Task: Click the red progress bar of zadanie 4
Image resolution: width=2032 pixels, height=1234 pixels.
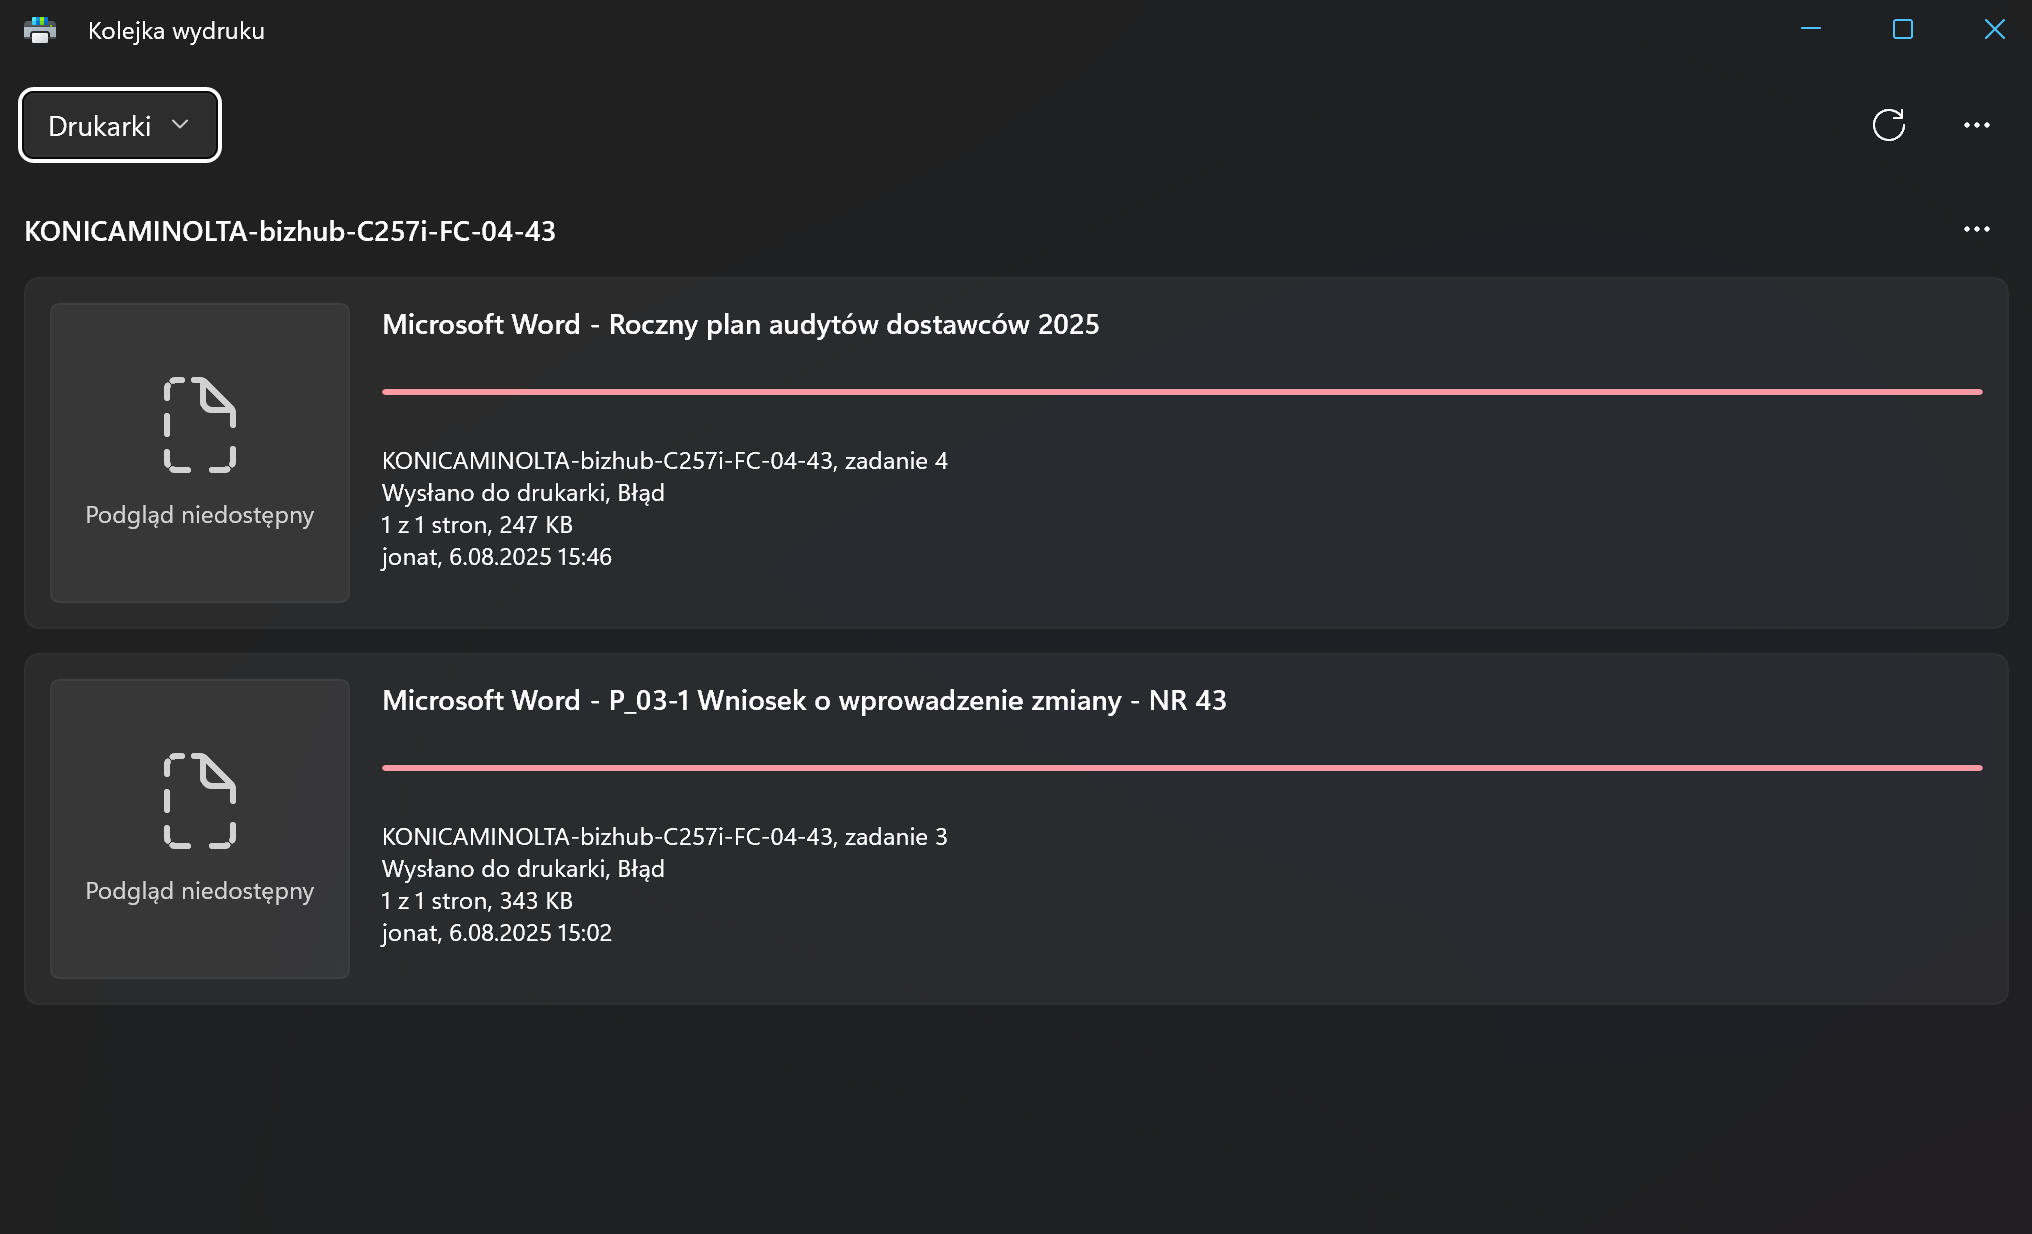Action: (1182, 392)
